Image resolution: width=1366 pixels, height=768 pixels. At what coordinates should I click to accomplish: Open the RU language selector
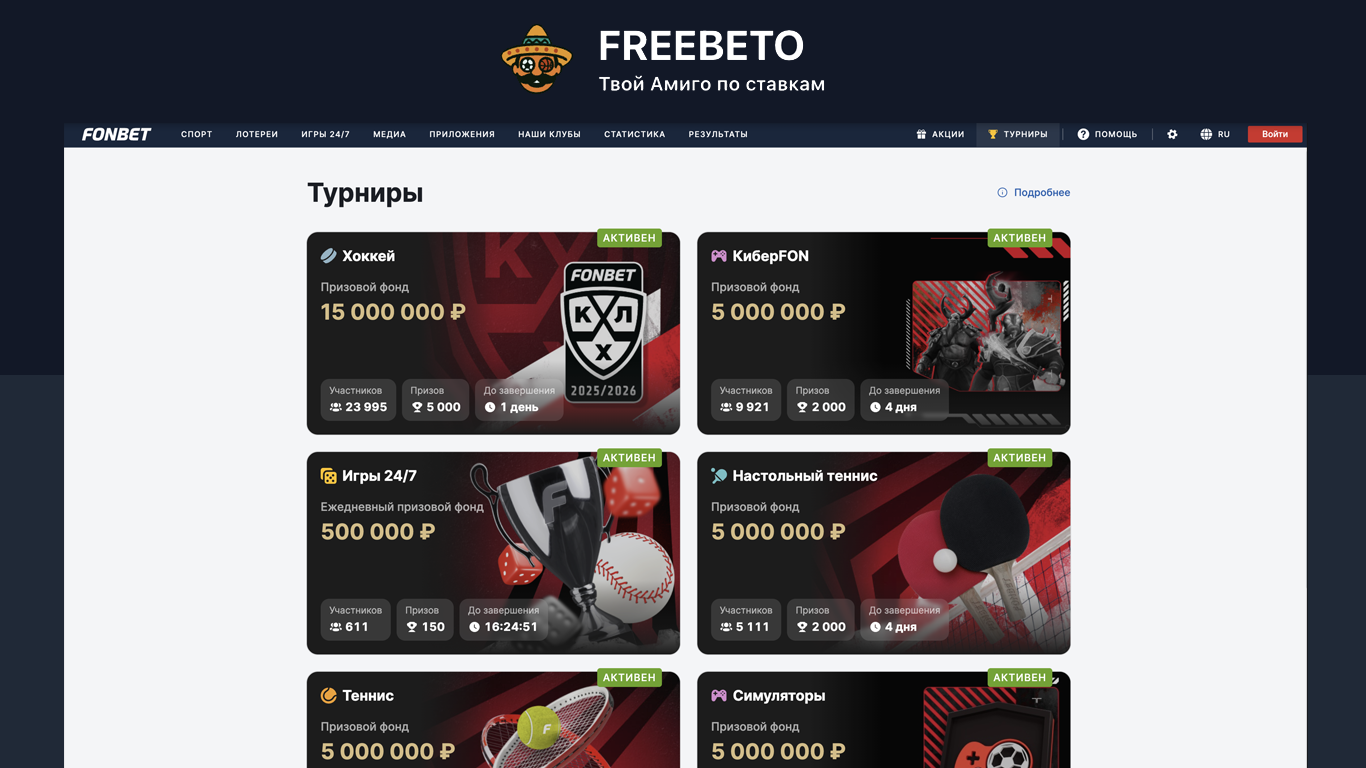[x=1216, y=134]
